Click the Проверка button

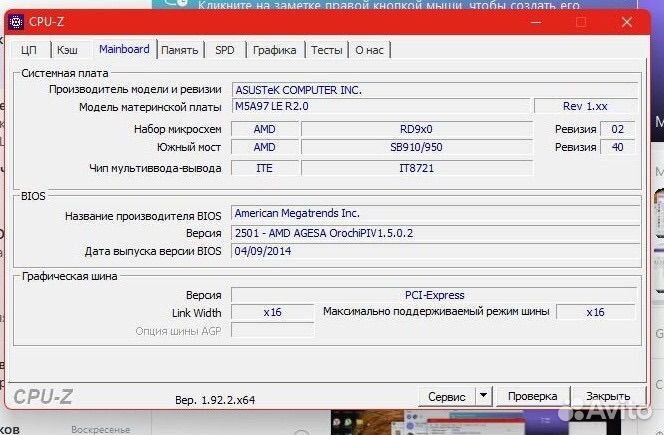pos(533,396)
